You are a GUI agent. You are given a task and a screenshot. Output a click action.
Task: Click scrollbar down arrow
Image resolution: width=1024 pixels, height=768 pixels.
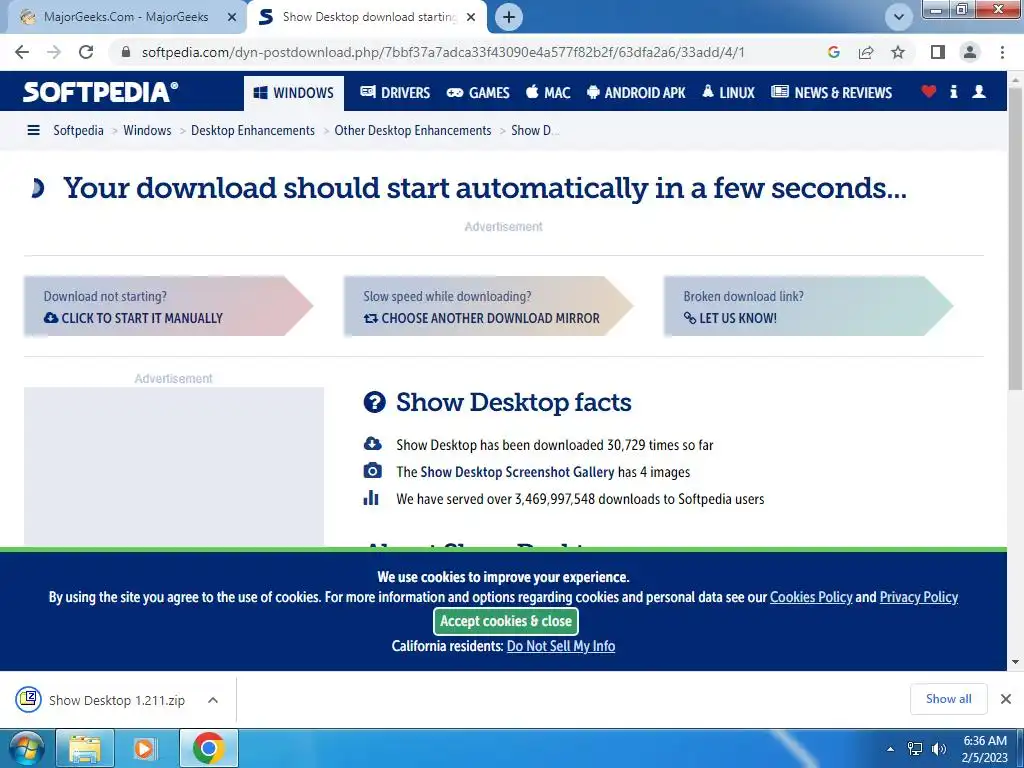(x=1016, y=662)
